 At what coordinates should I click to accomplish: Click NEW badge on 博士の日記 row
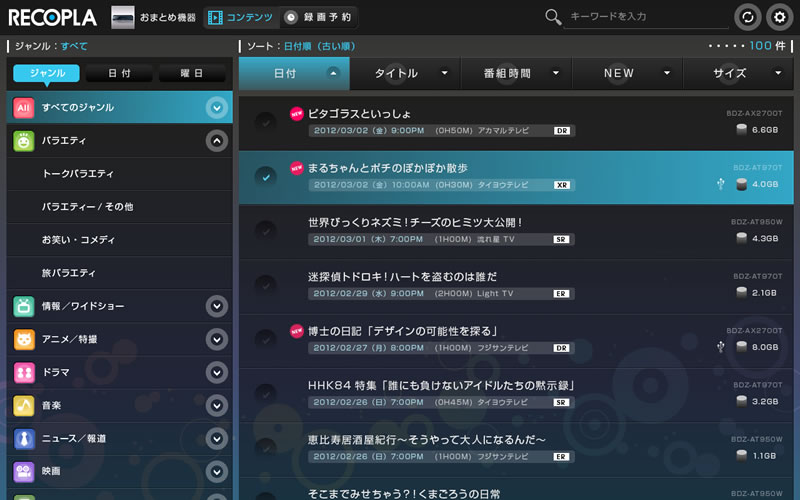click(296, 331)
